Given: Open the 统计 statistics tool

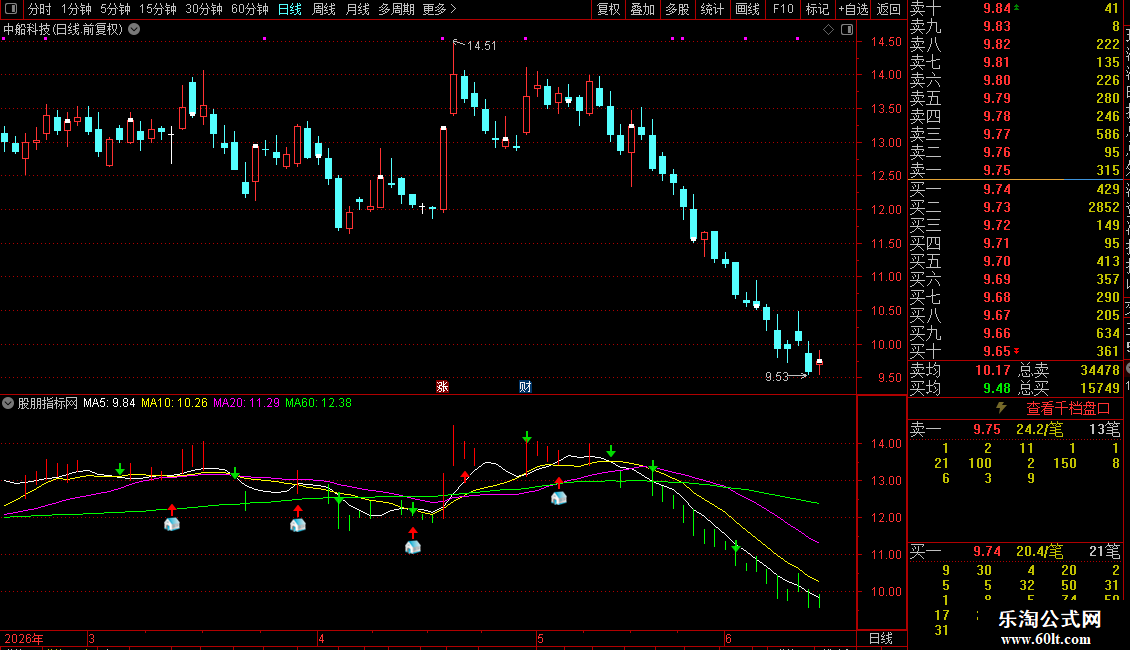Looking at the screenshot, I should pos(712,9).
